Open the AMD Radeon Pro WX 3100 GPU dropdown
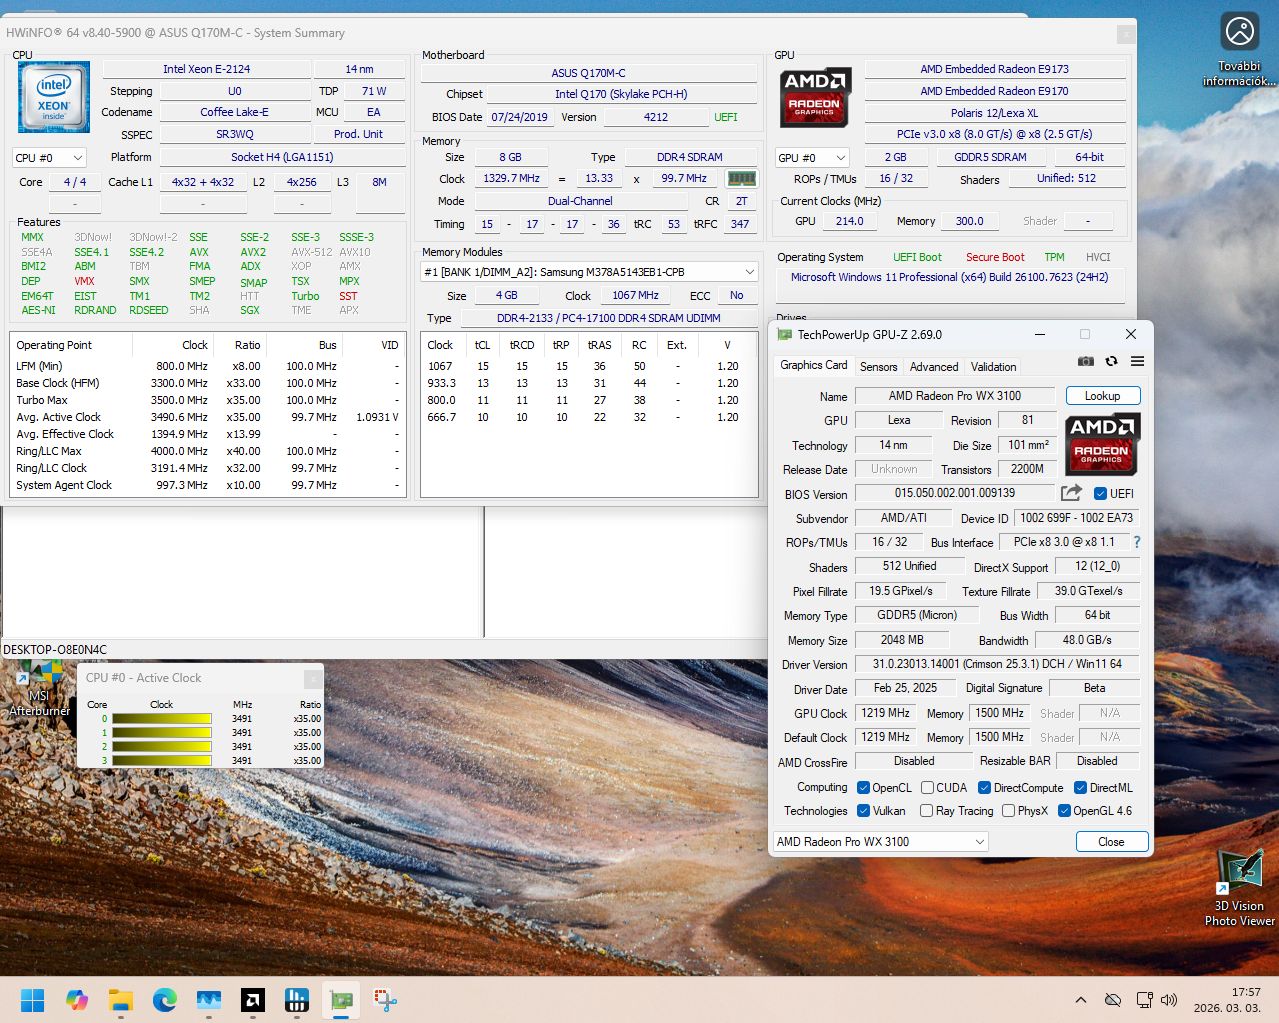Screen dimensions: 1279x1023 (x=880, y=842)
